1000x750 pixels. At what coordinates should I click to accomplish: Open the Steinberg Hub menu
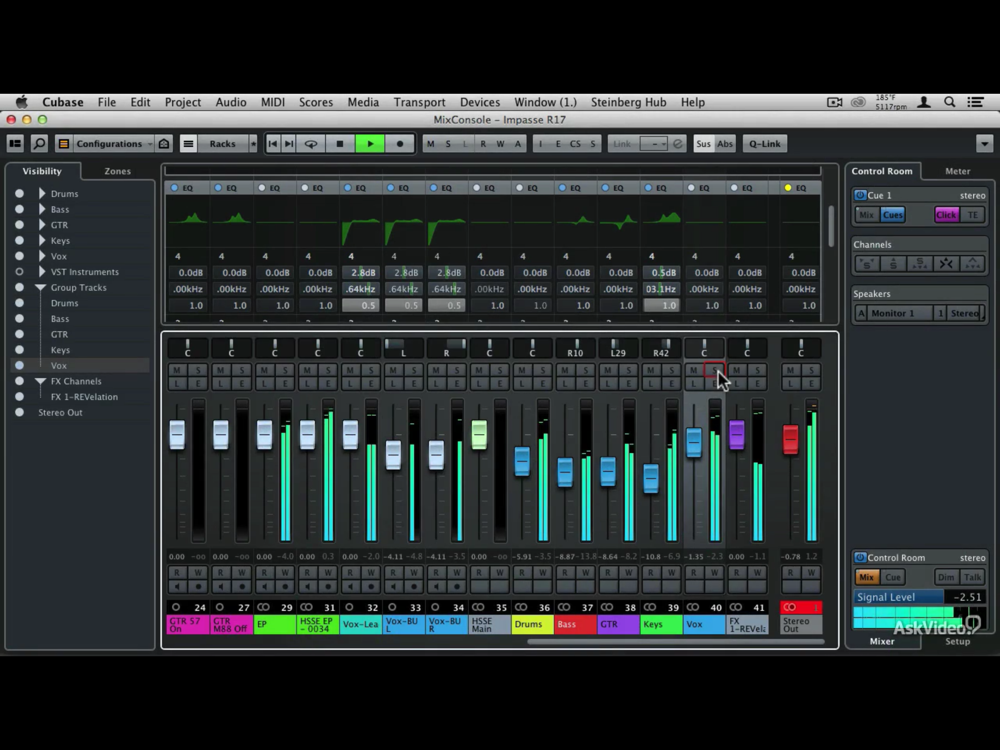tap(628, 102)
